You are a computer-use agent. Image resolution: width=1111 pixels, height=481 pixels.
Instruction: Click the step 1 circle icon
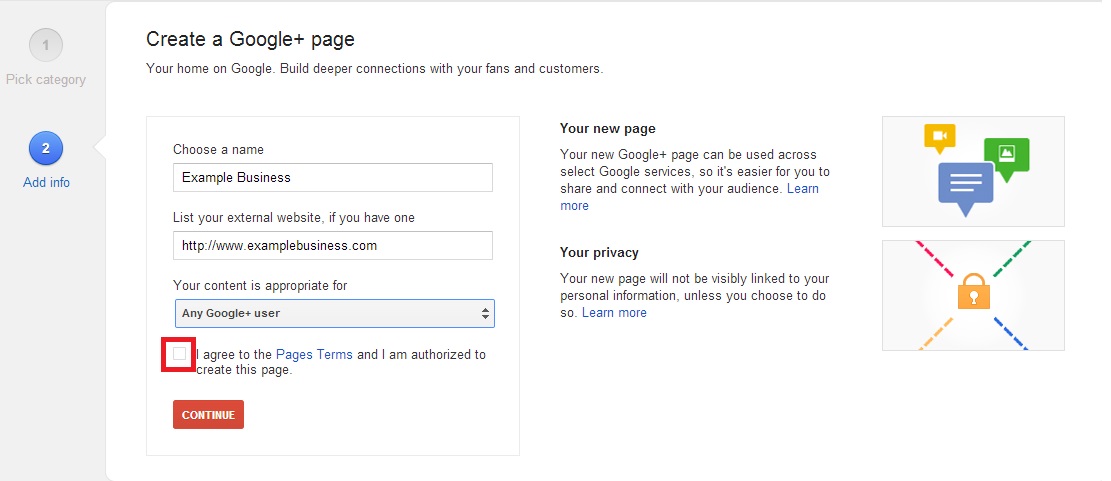pos(46,46)
